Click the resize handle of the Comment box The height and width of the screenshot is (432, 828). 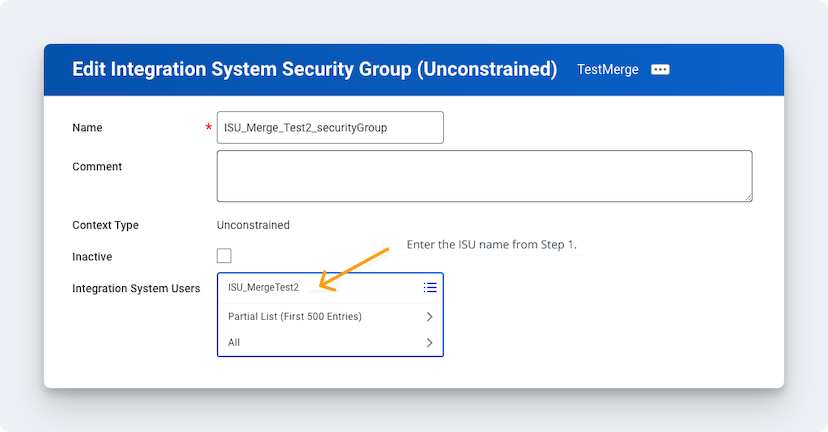point(747,196)
